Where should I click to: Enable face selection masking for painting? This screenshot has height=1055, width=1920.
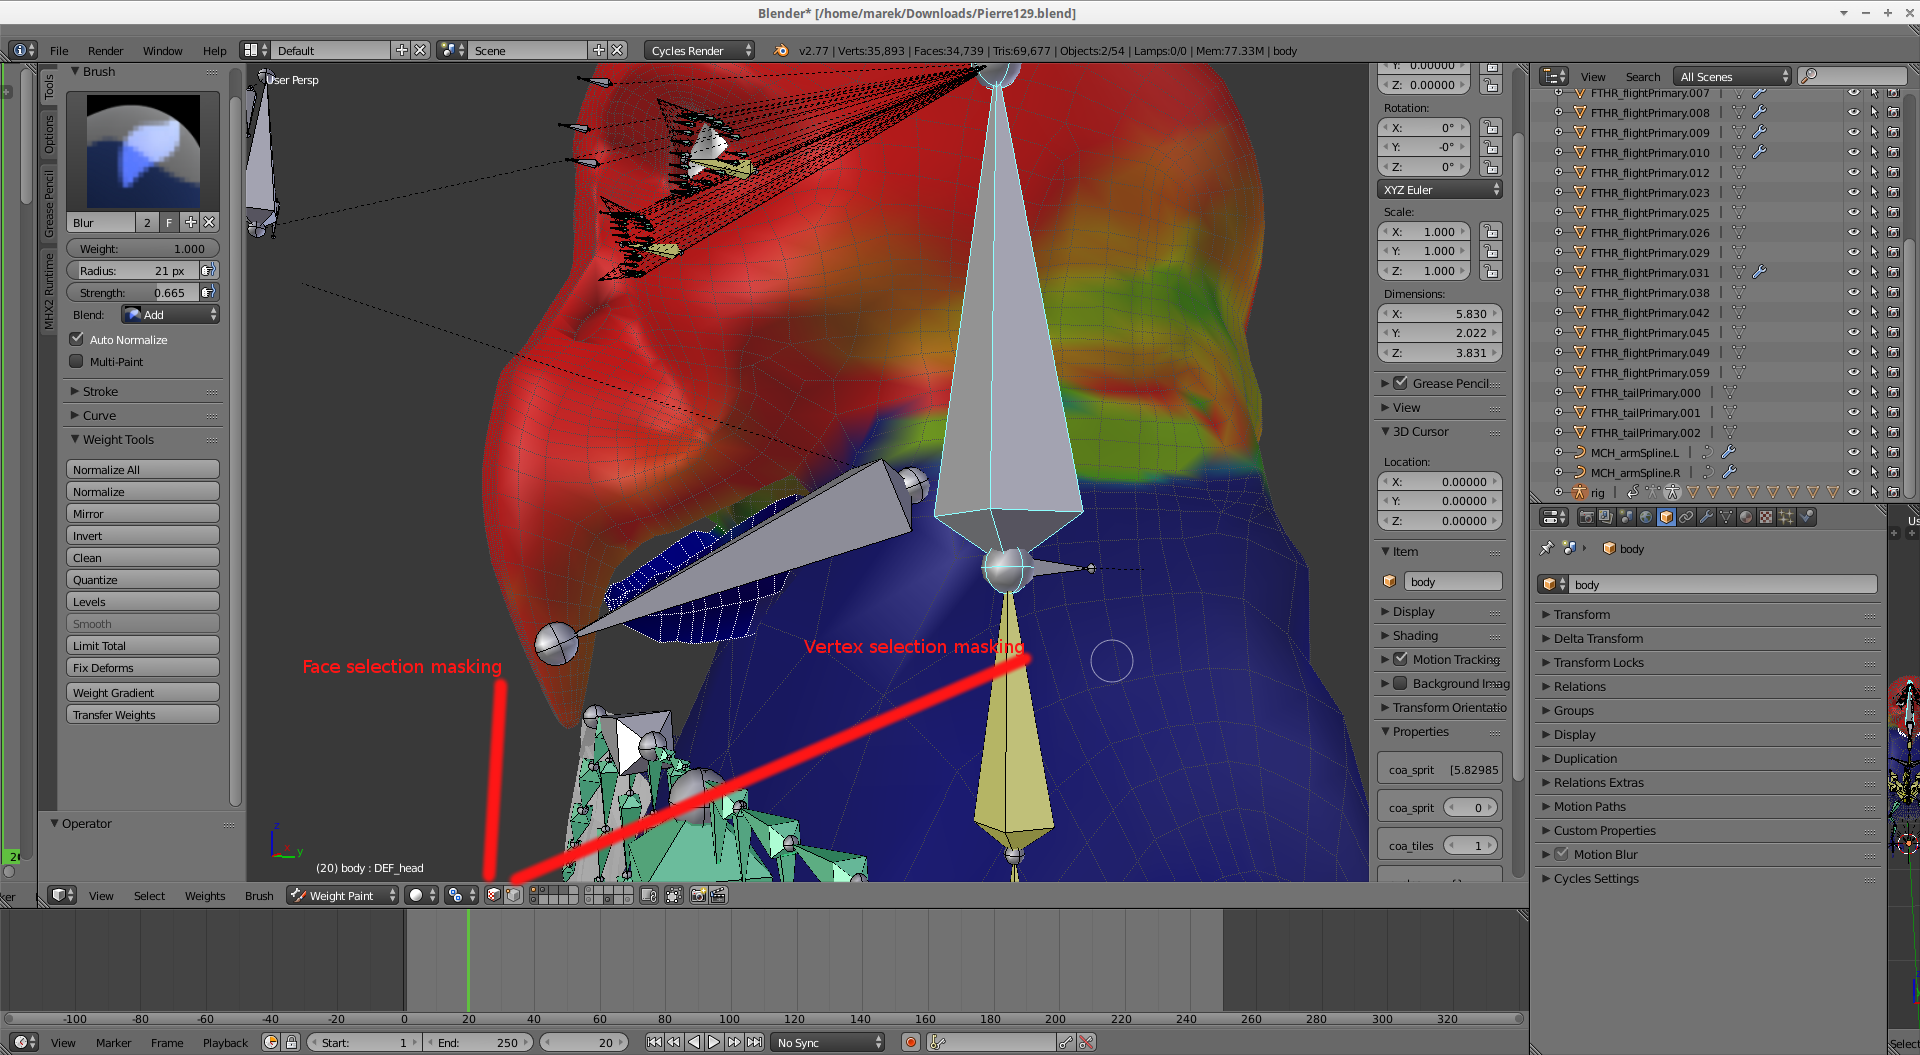494,895
